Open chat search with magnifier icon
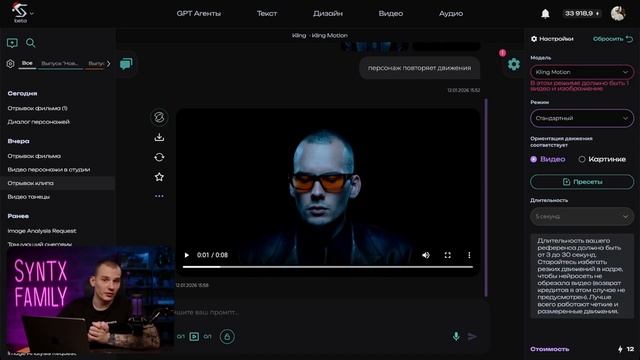 coord(31,42)
